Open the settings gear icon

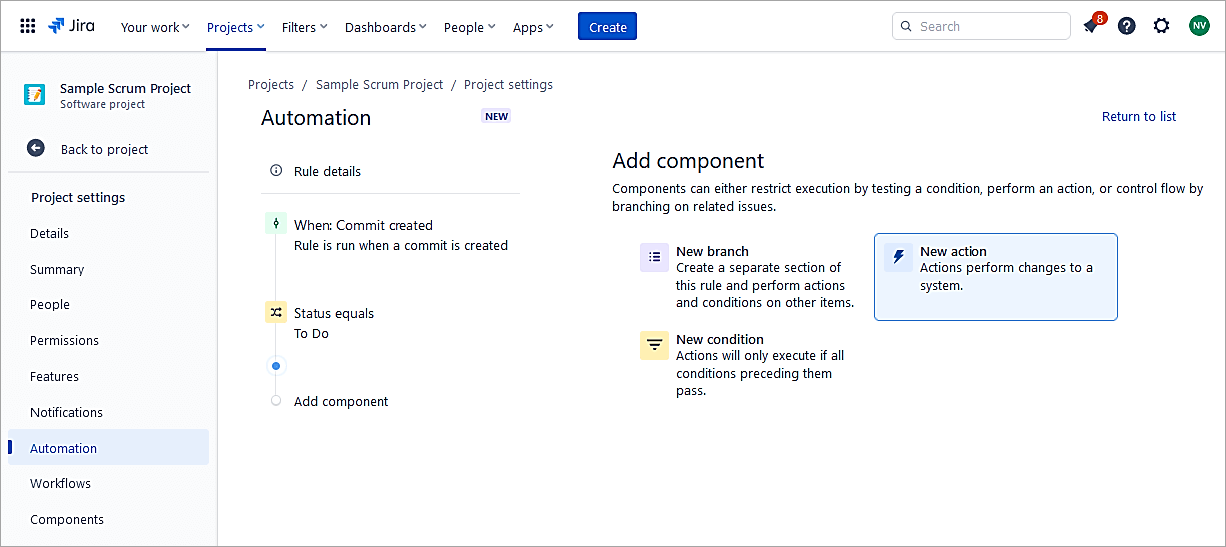pos(1161,27)
